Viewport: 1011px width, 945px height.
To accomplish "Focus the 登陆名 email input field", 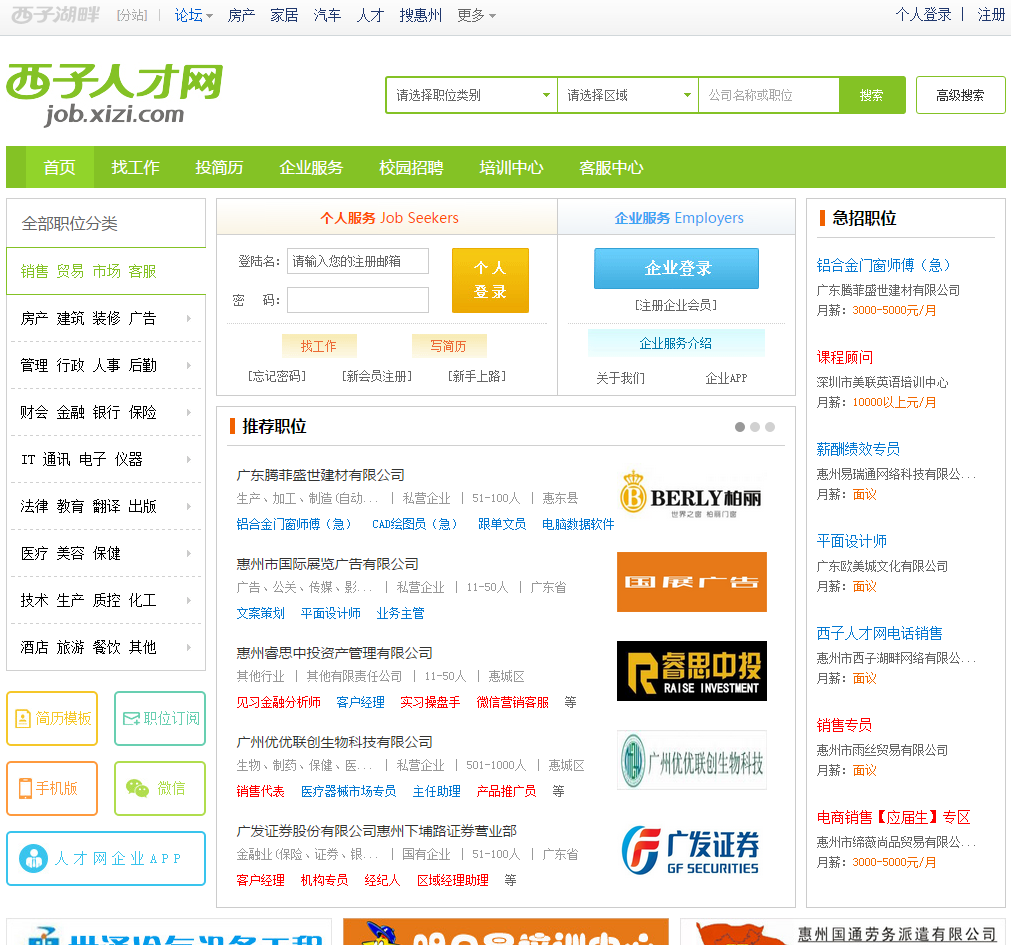I will tap(358, 261).
